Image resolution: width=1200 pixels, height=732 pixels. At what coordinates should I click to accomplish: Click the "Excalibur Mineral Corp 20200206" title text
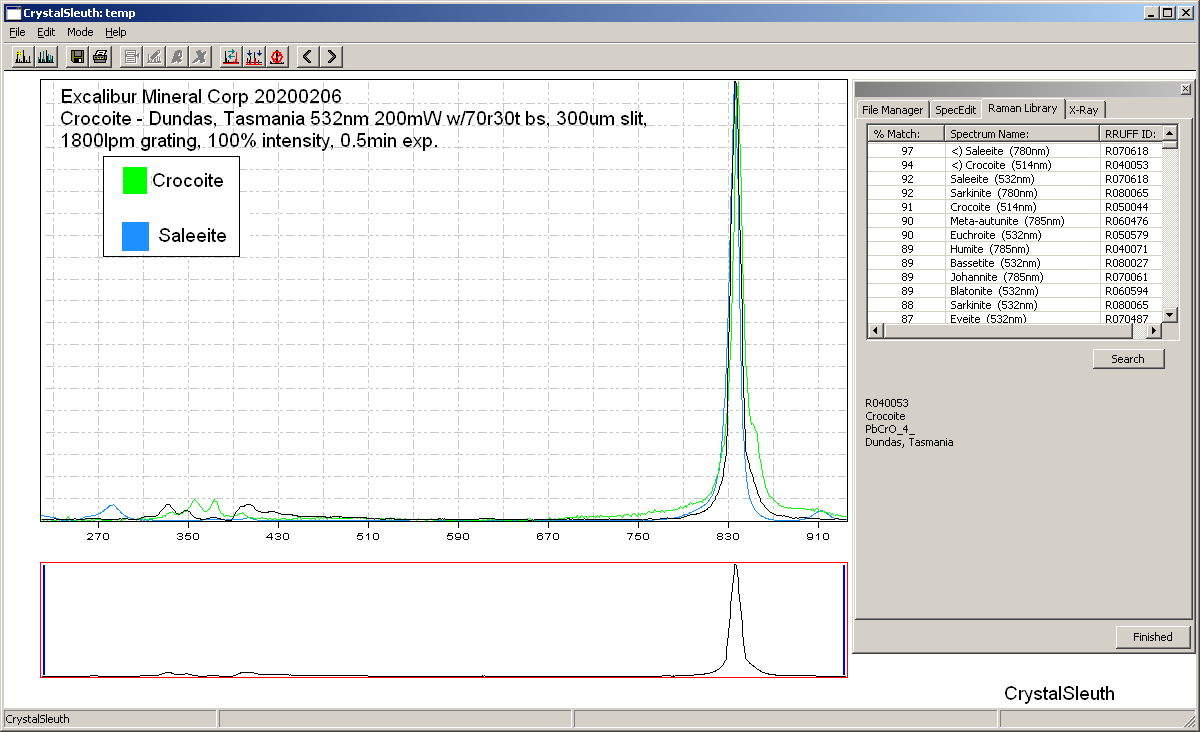click(x=201, y=97)
